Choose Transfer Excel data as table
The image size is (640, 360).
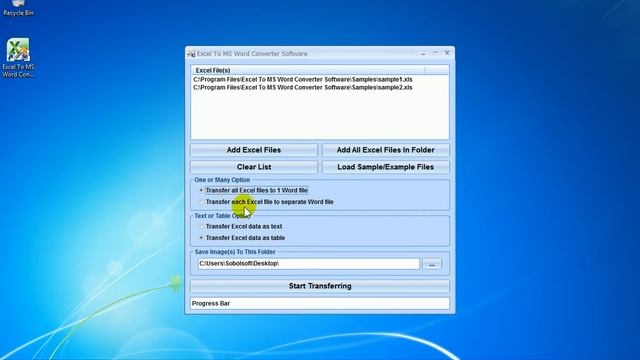(x=242, y=238)
